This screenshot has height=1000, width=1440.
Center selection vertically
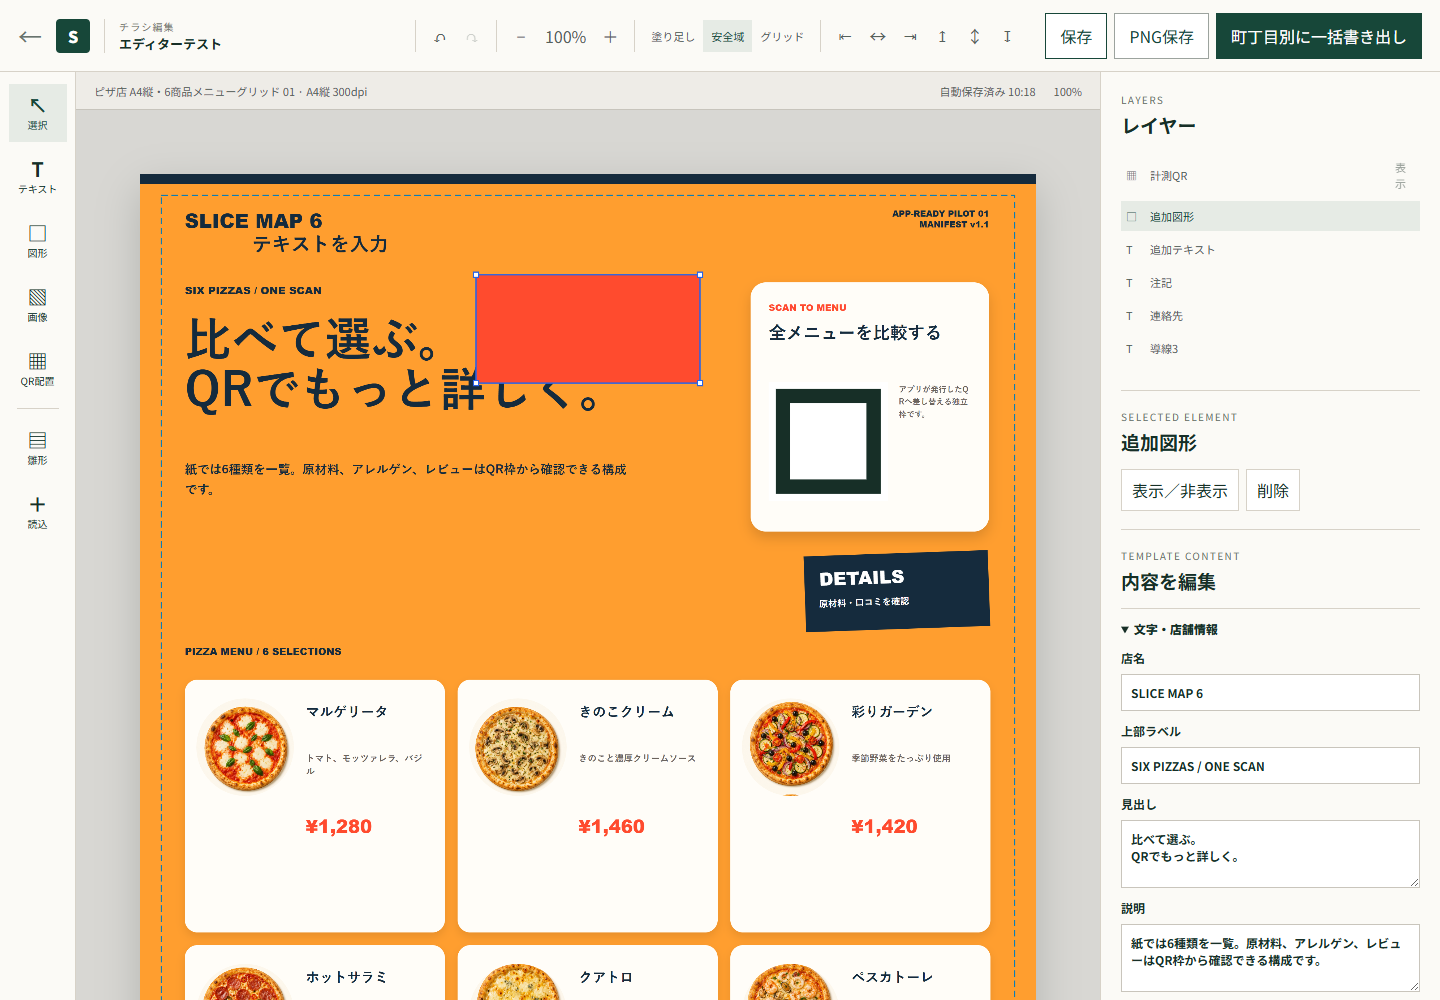coord(975,37)
